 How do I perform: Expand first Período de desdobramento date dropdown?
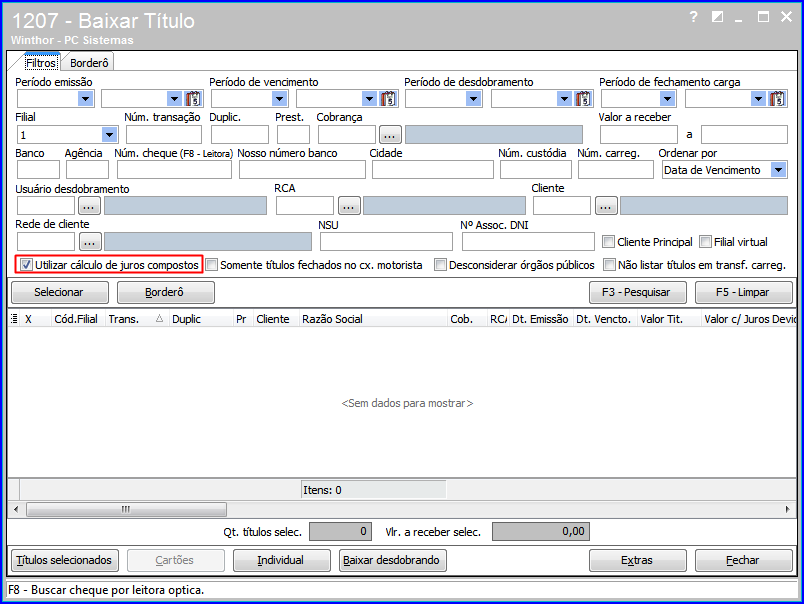pos(473,98)
